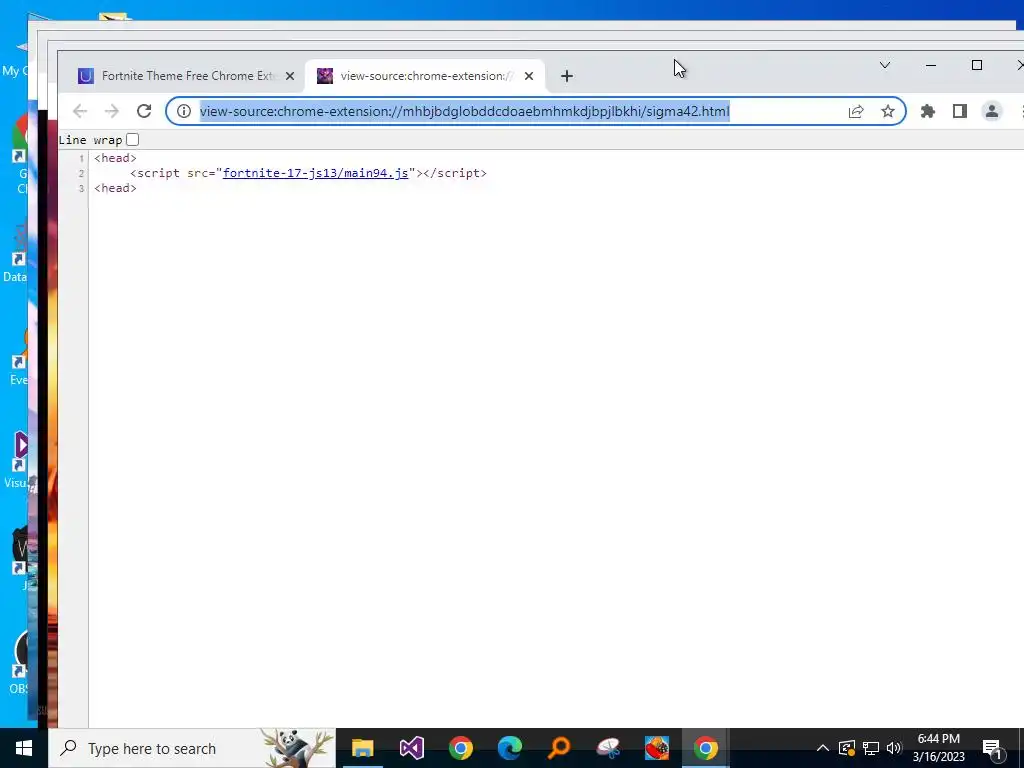Open the volume speaker tray icon
Viewport: 1024px width, 768px height.
(x=894, y=748)
